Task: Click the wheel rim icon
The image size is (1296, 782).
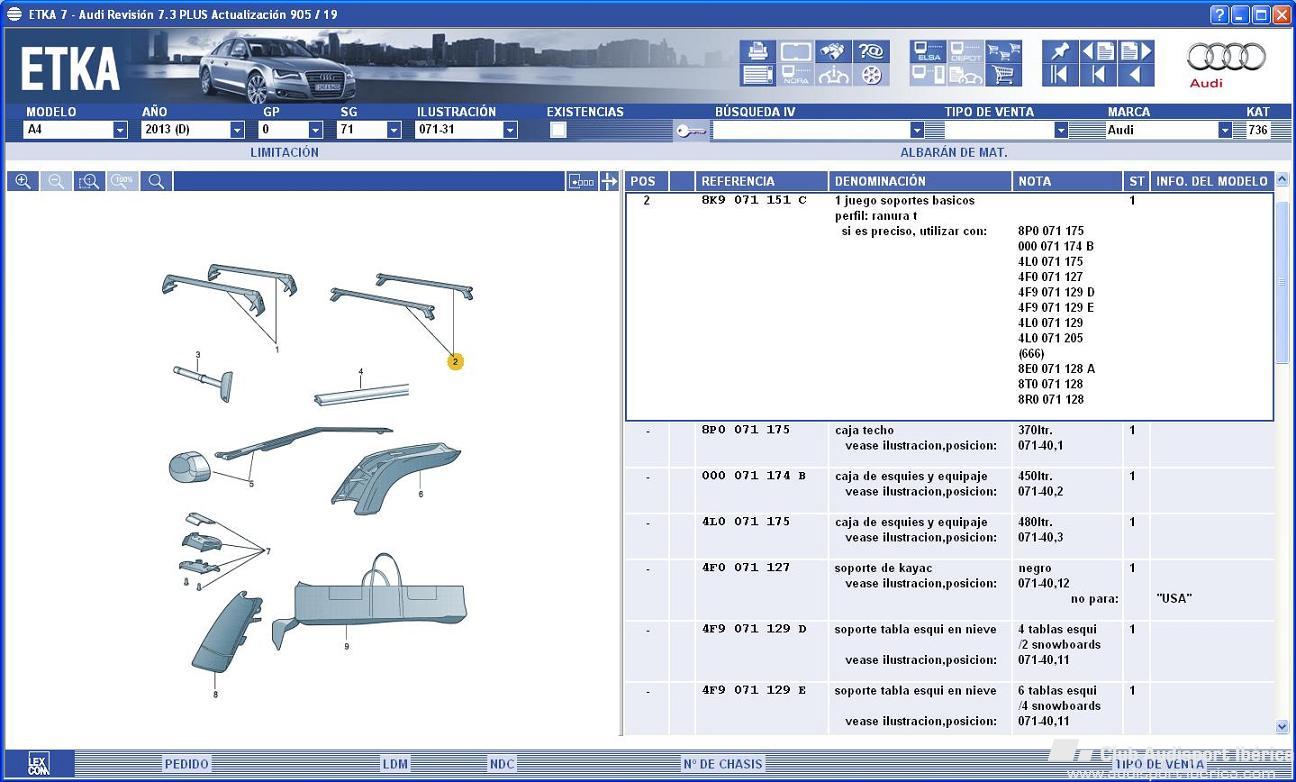Action: coord(871,75)
